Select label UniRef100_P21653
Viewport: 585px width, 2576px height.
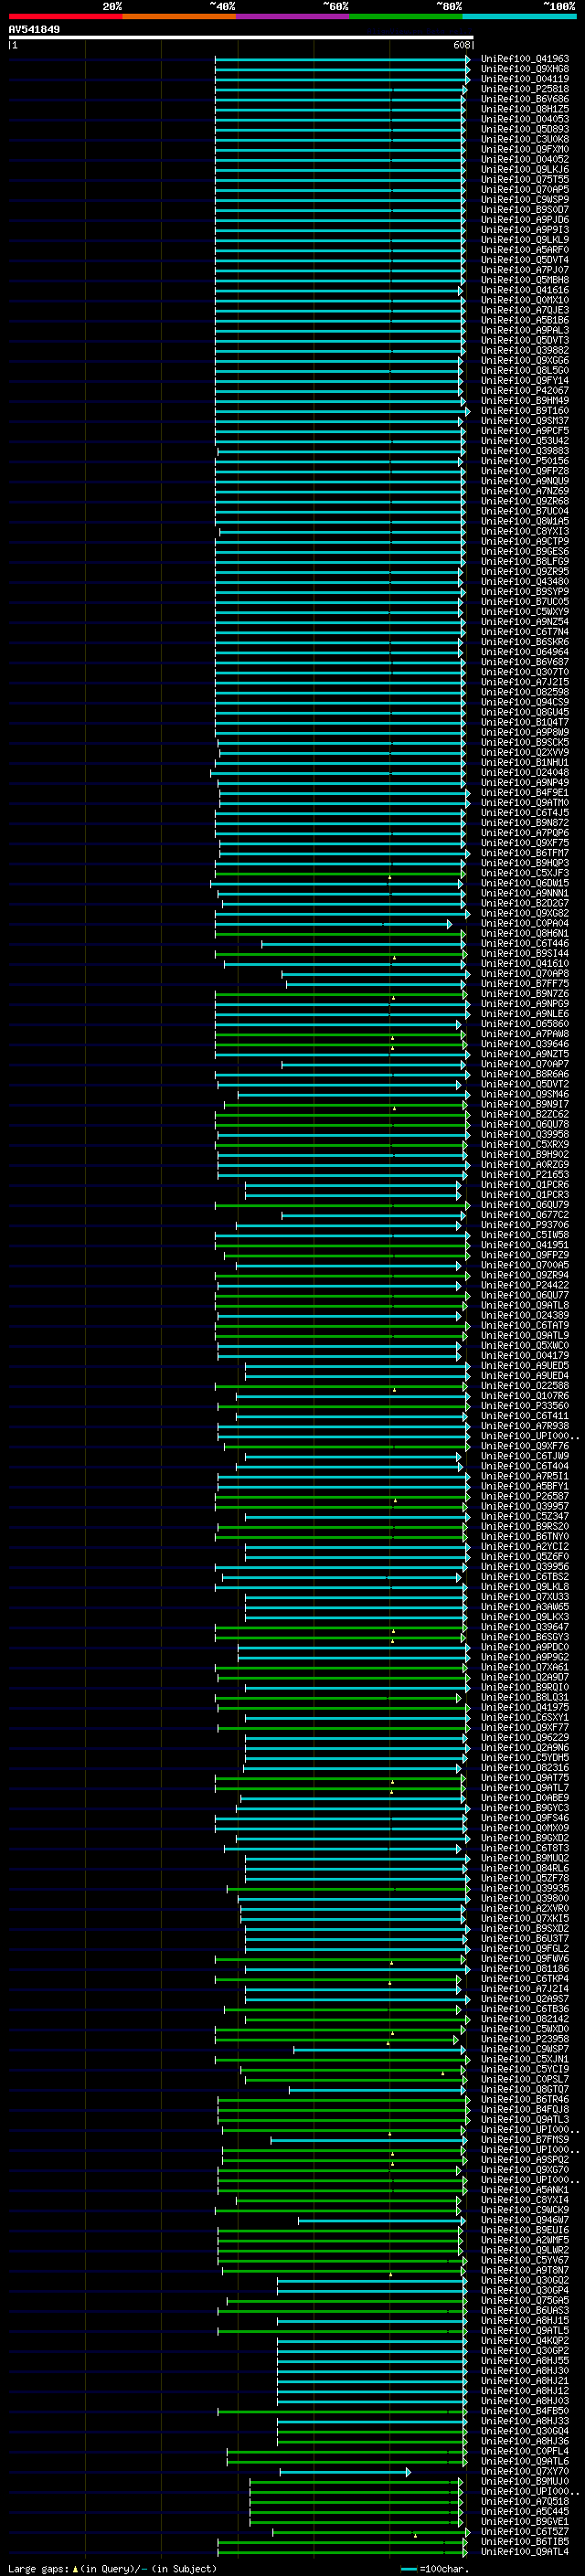pyautogui.click(x=525, y=1174)
